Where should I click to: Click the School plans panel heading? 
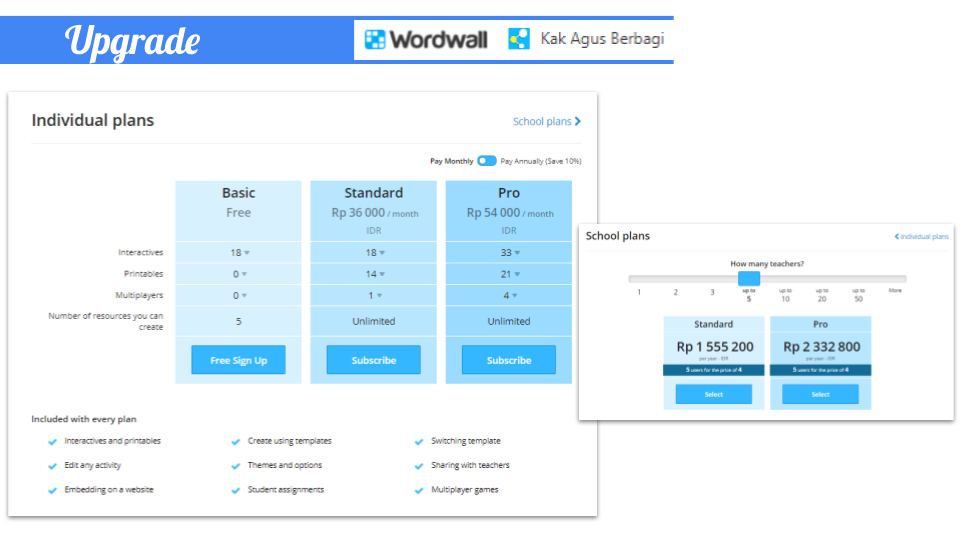pos(618,236)
